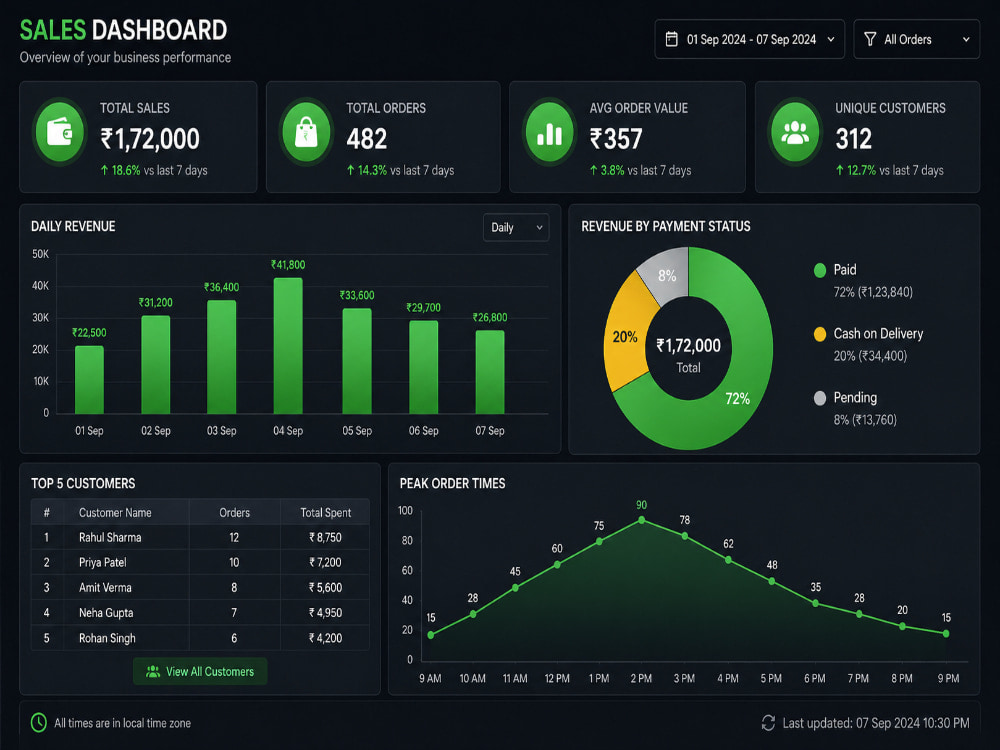Screen dimensions: 1000x750
Task: Sort by Customer Name column header
Action: (115, 512)
